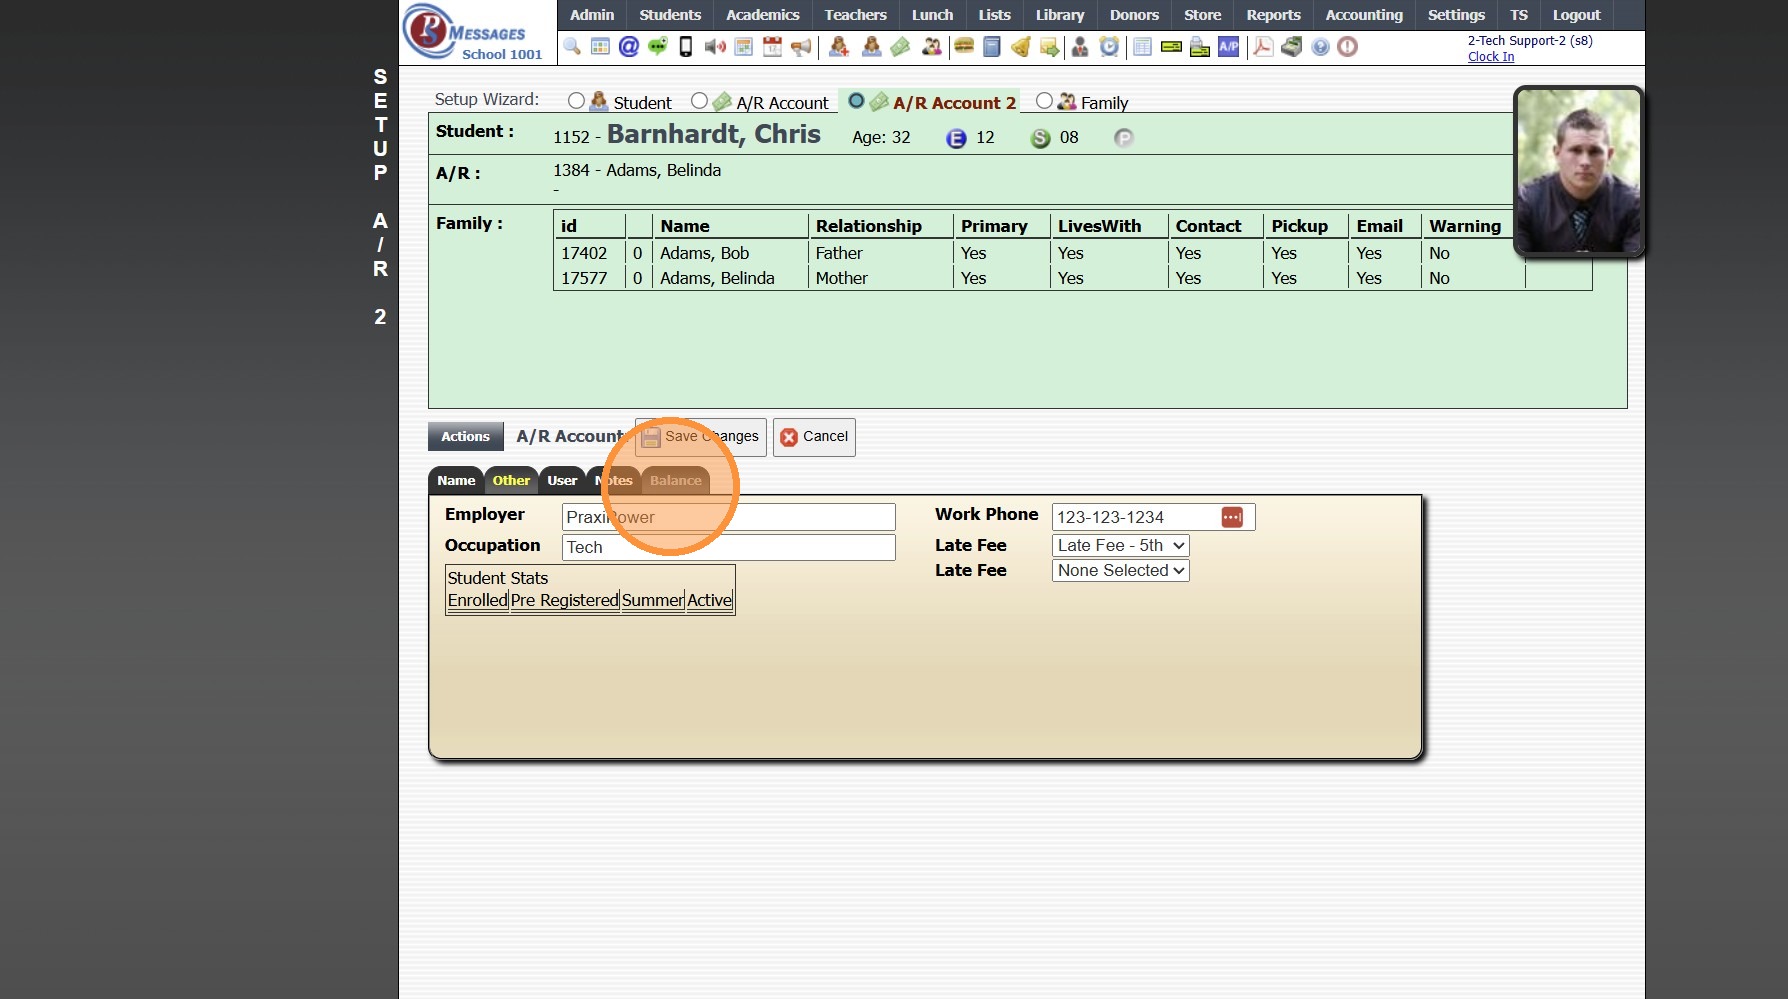Click the green S badge icon
The image size is (1788, 999).
click(x=1040, y=139)
